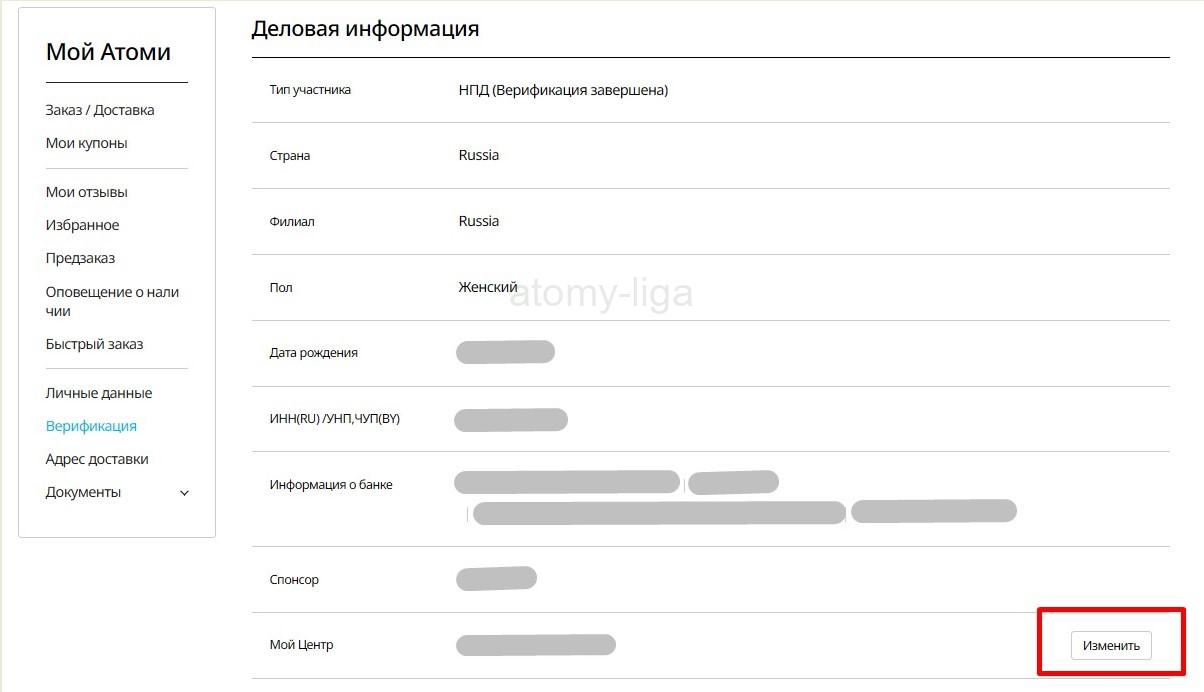
Task: Open Оповещение о наличии link
Action: click(112, 301)
